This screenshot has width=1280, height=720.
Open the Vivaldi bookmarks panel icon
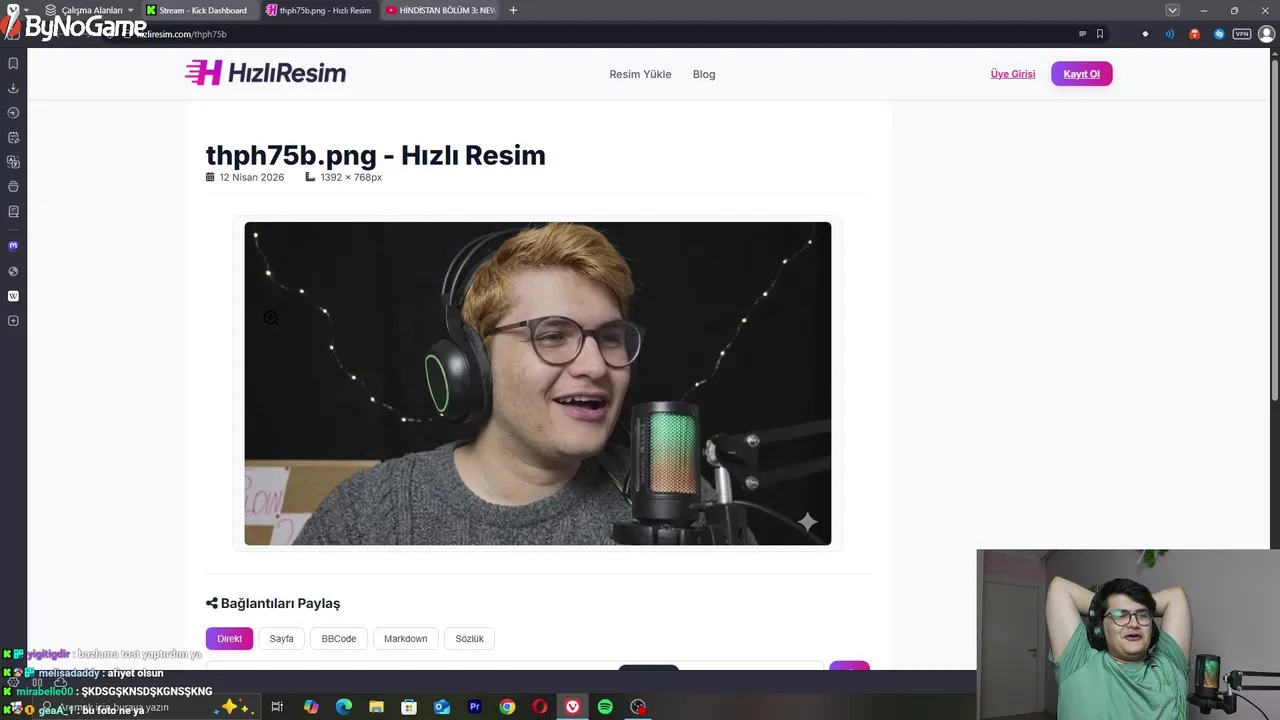[13, 63]
